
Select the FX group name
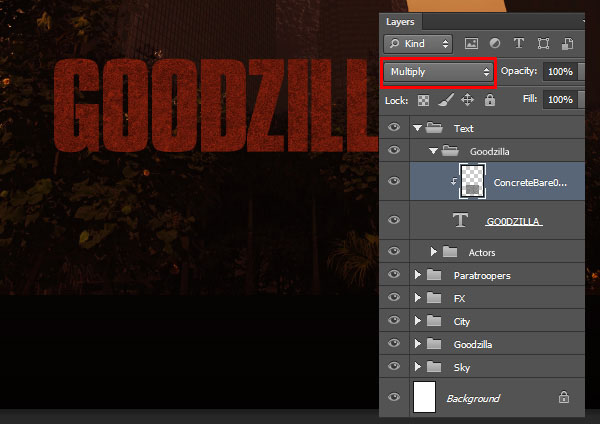459,298
